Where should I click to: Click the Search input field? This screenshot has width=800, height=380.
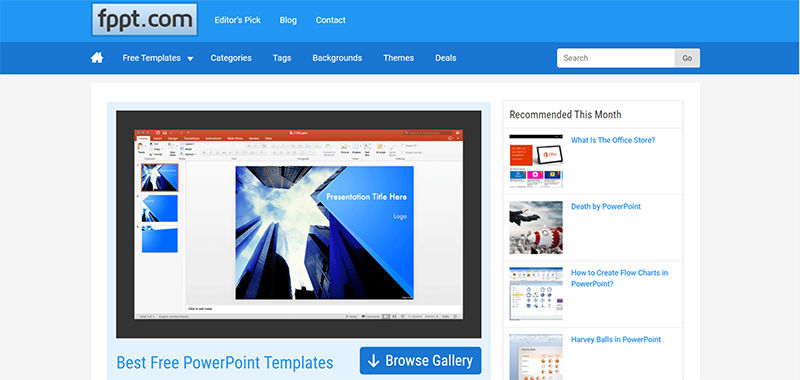[x=616, y=58]
